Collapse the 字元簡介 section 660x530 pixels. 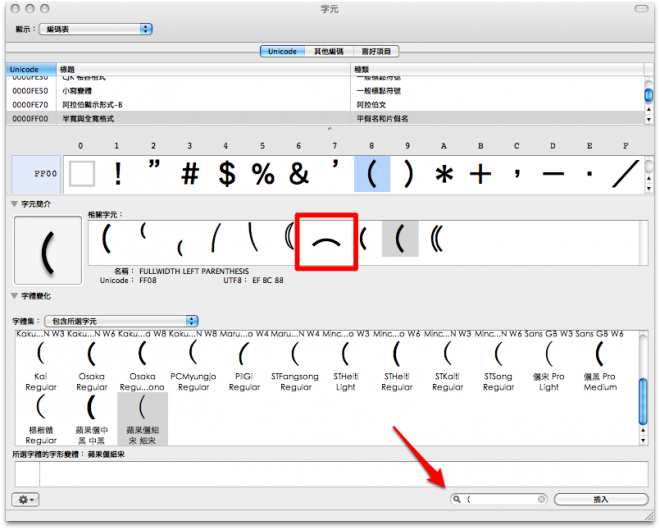click(x=14, y=204)
